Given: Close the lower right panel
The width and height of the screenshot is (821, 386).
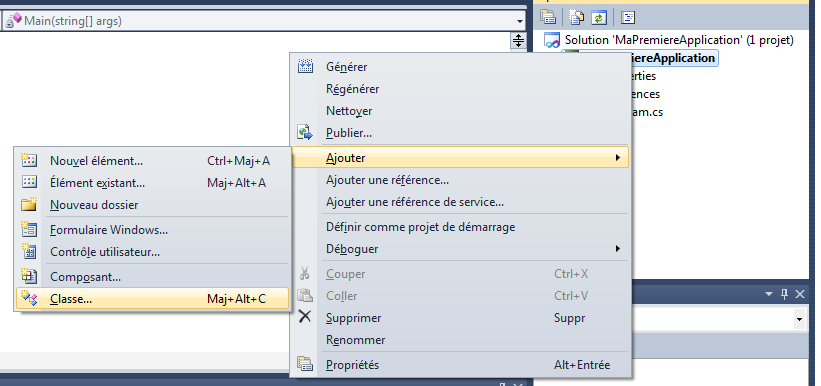Looking at the screenshot, I should (800, 294).
